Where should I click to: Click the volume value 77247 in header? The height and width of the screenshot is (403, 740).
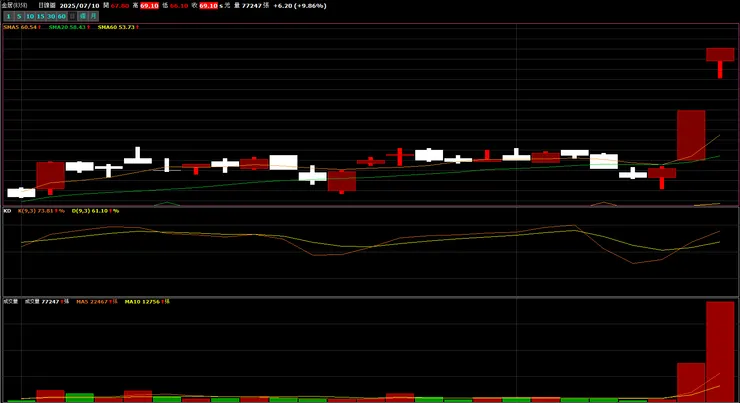252,6
